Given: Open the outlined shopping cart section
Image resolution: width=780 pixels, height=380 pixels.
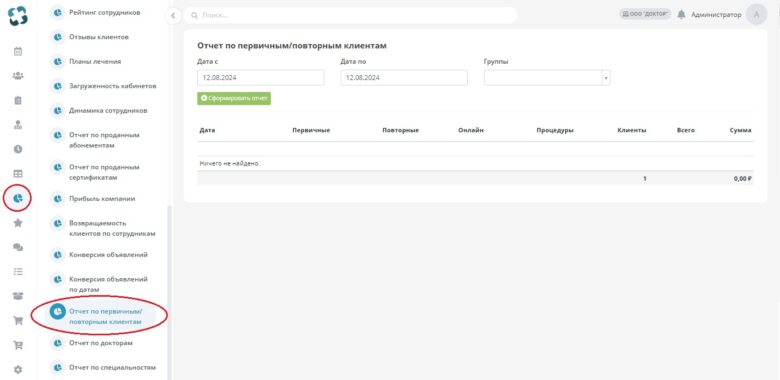Looking at the screenshot, I should point(18,345).
